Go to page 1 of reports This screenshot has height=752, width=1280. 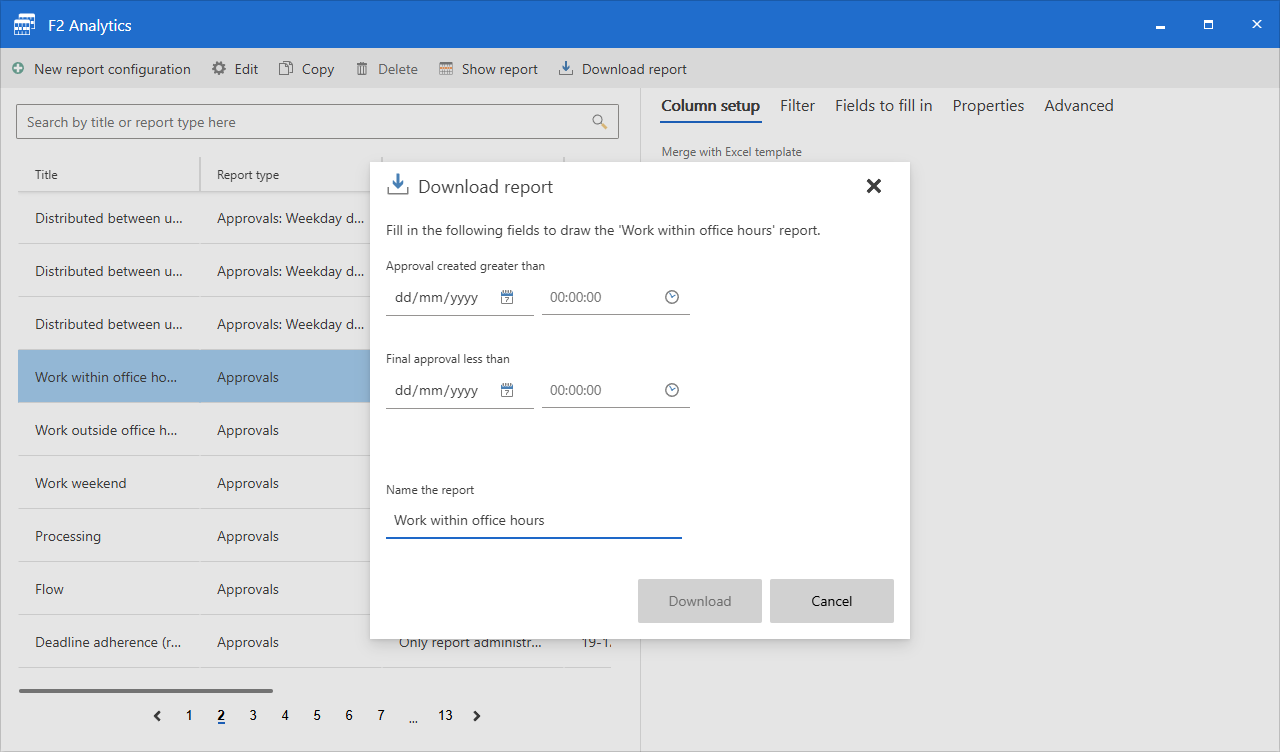[189, 716]
